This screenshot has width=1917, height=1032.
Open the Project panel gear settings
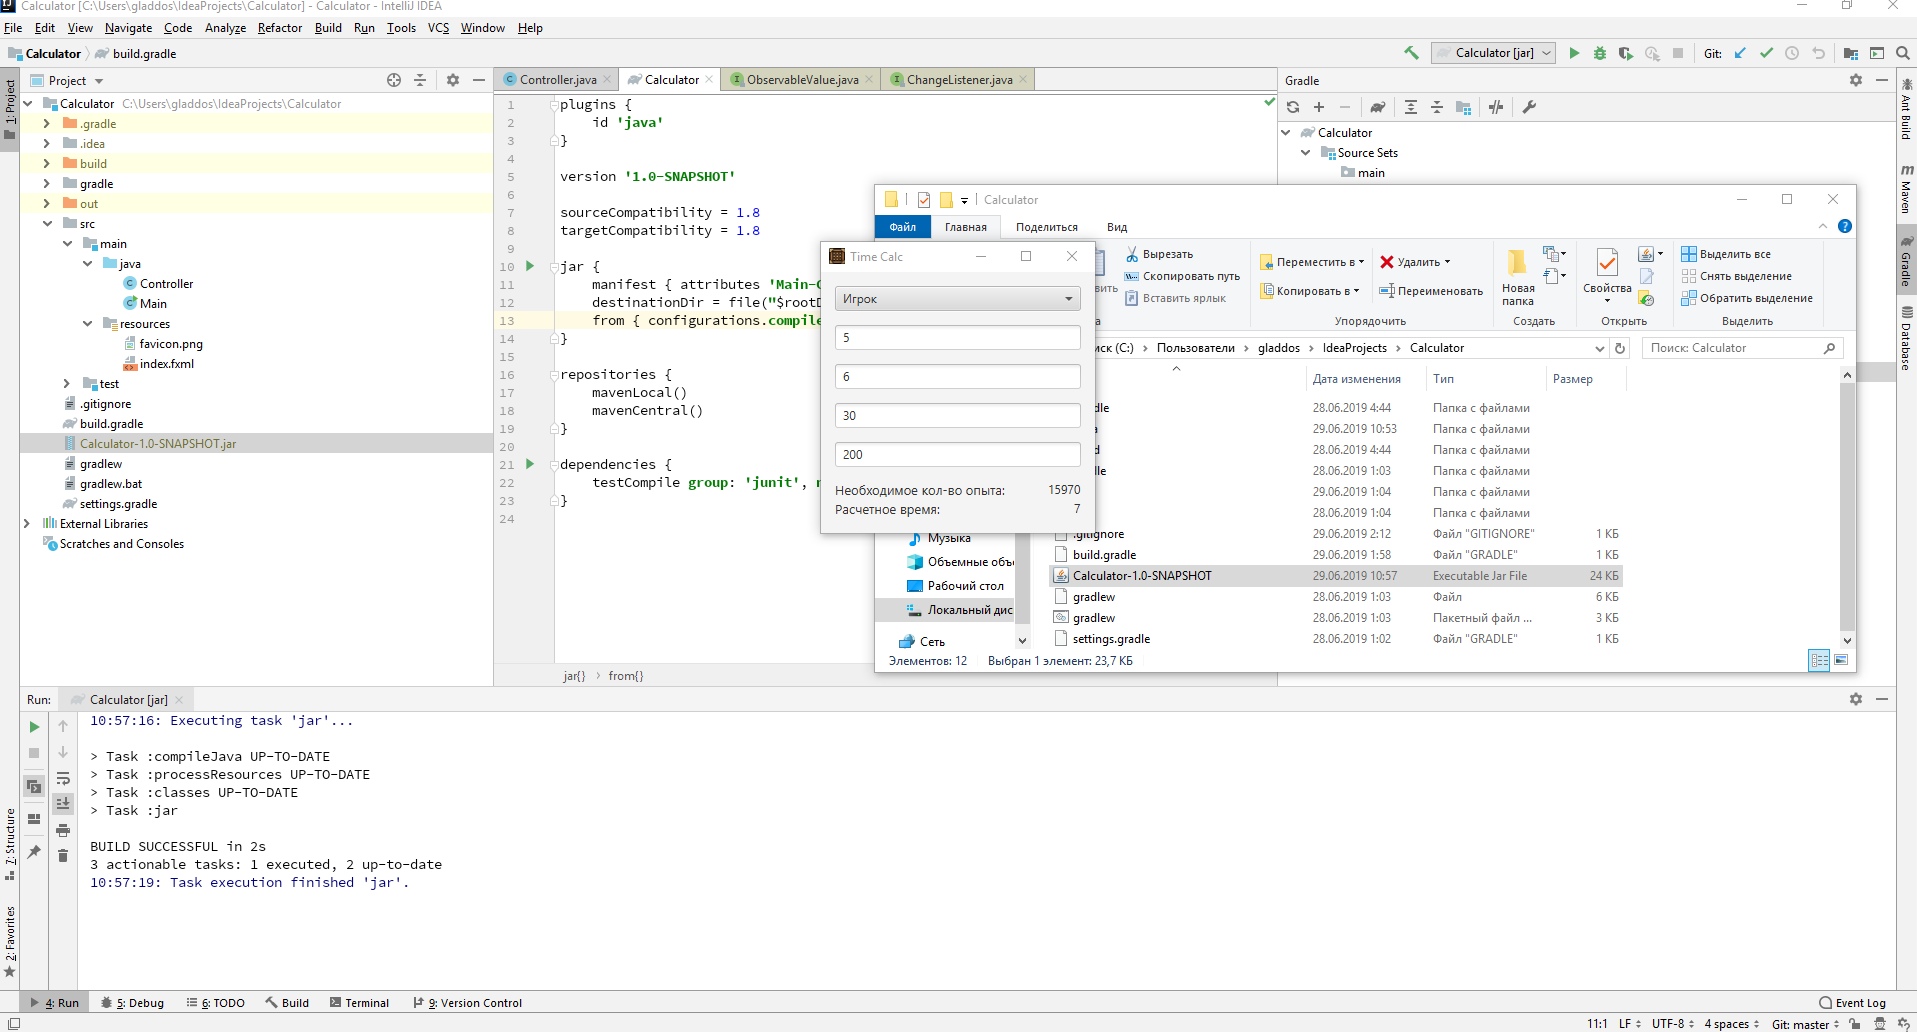453,80
